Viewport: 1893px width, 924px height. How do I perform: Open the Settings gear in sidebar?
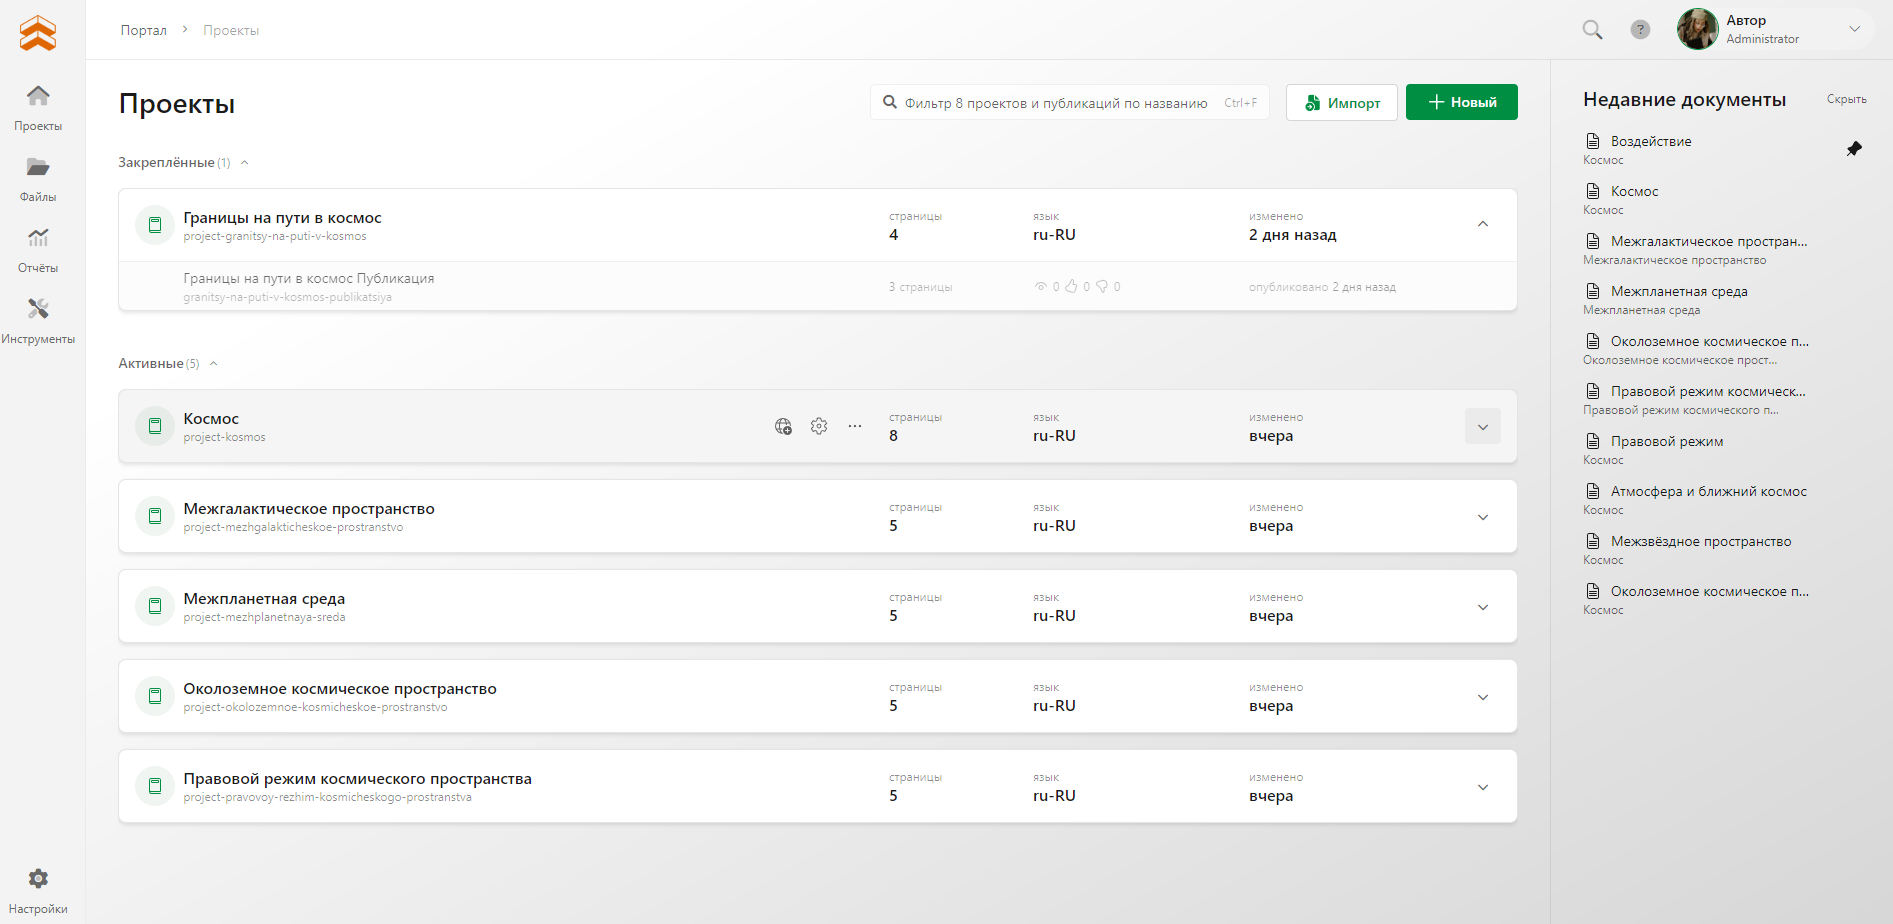click(38, 879)
